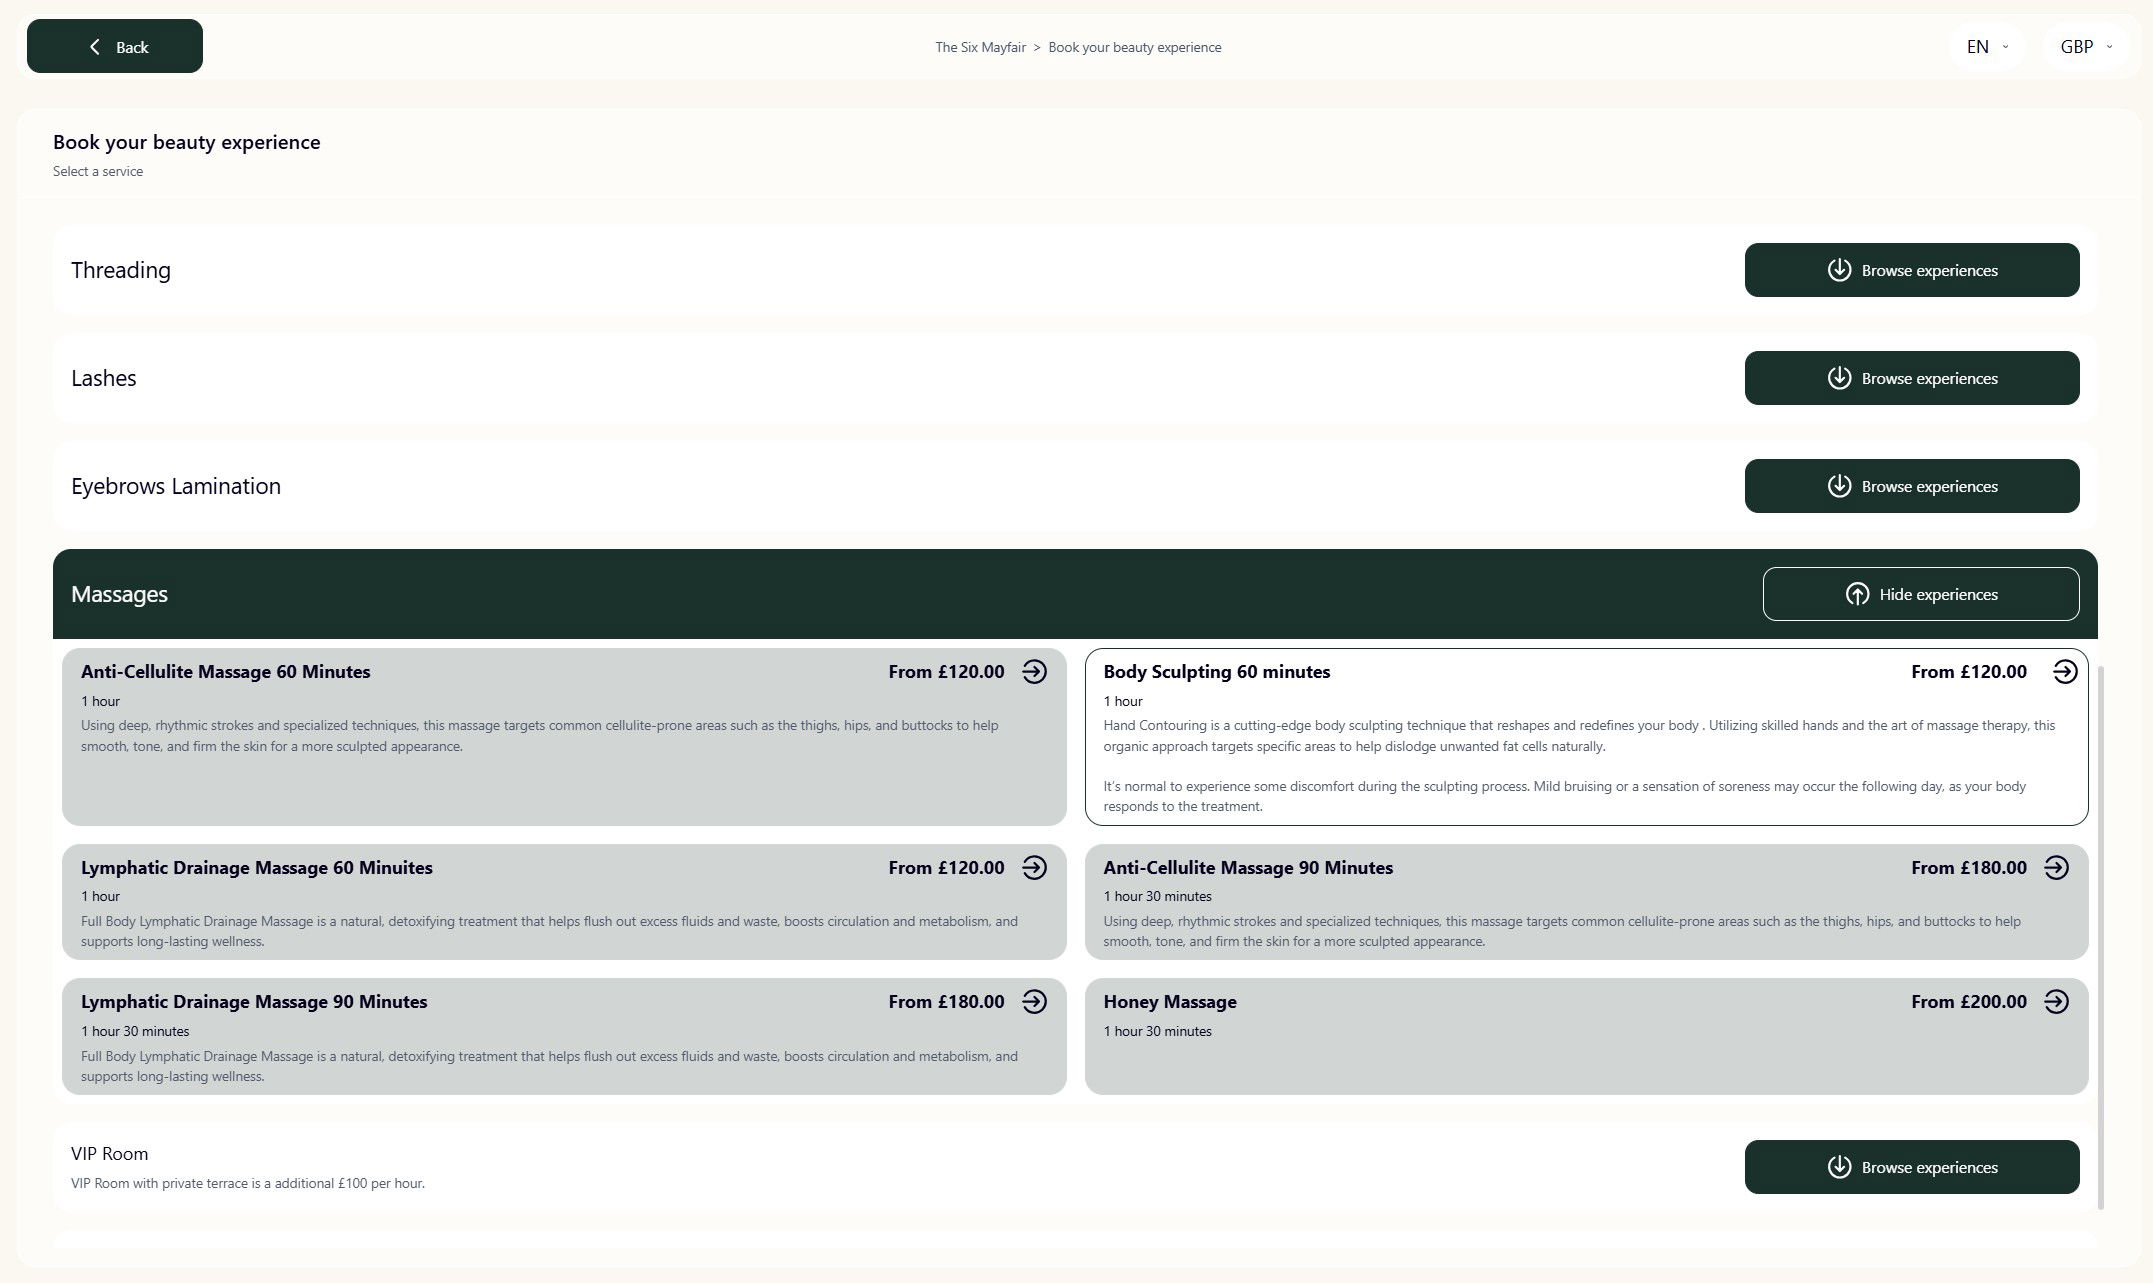Open the GBP currency dropdown

click(2086, 47)
